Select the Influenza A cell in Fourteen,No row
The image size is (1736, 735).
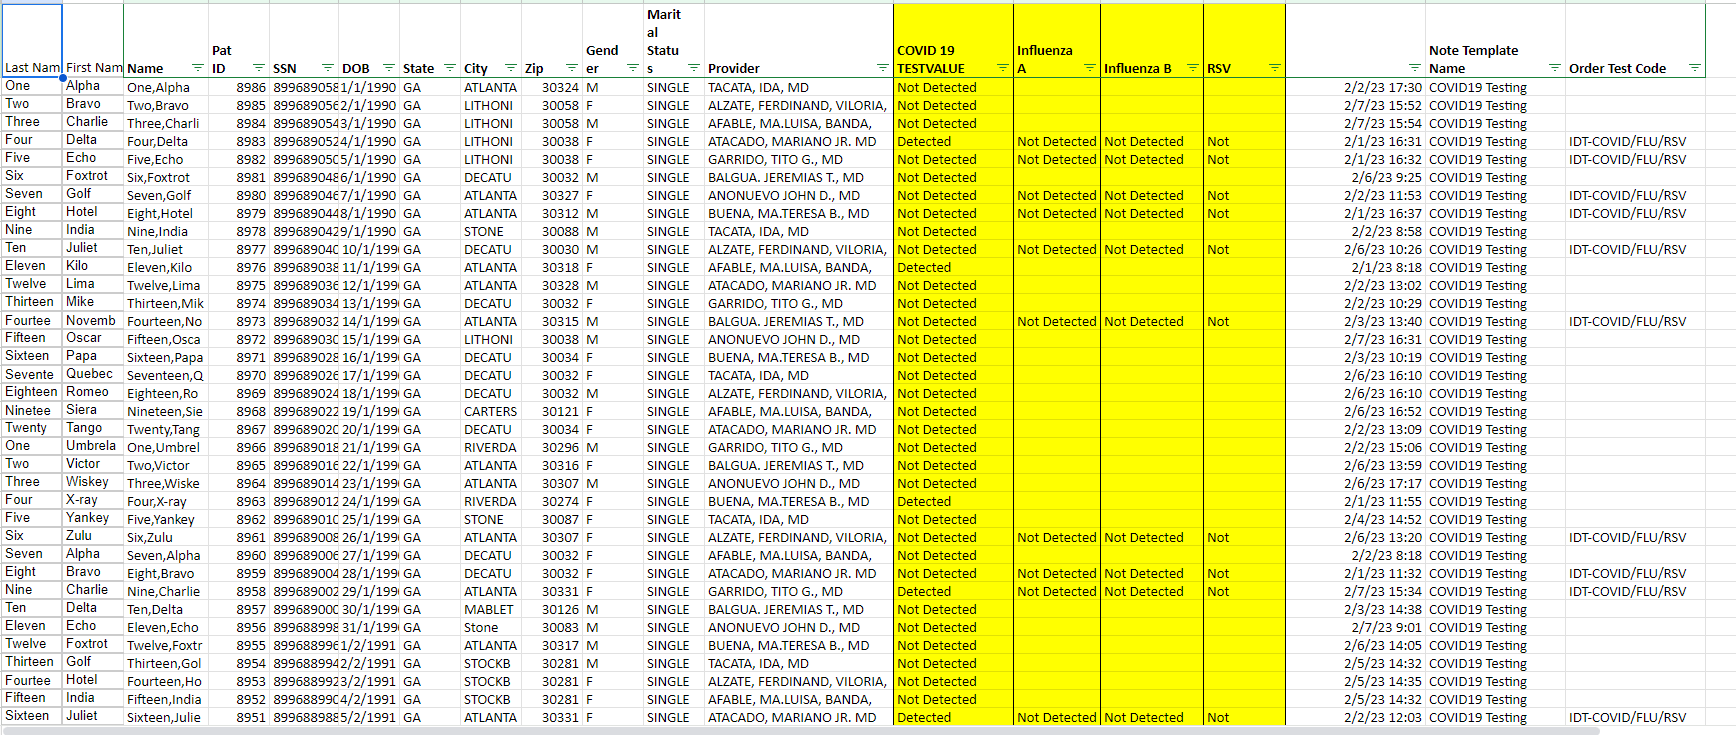(x=1057, y=321)
